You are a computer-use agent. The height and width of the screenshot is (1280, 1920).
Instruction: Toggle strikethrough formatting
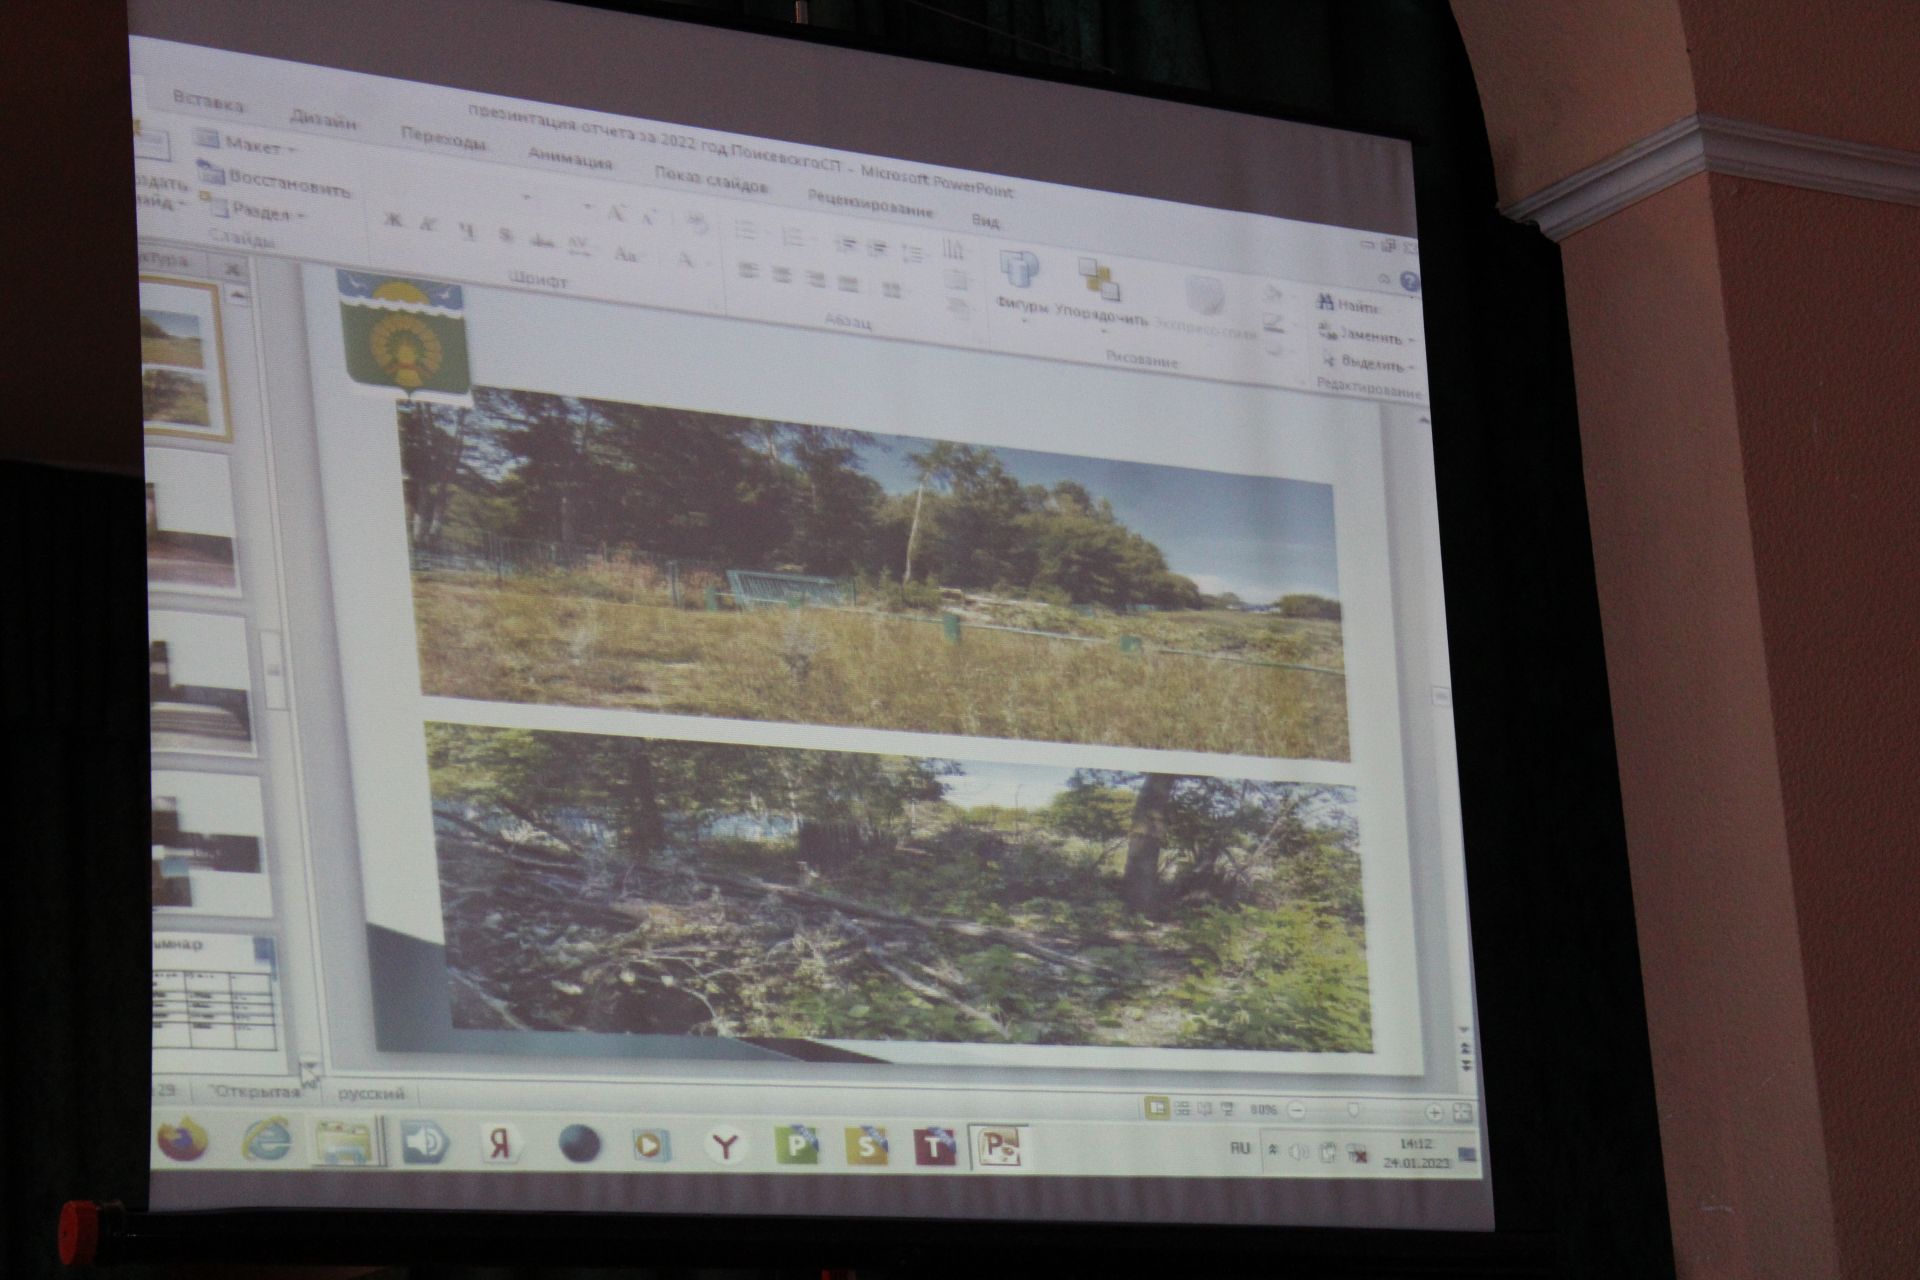click(542, 241)
